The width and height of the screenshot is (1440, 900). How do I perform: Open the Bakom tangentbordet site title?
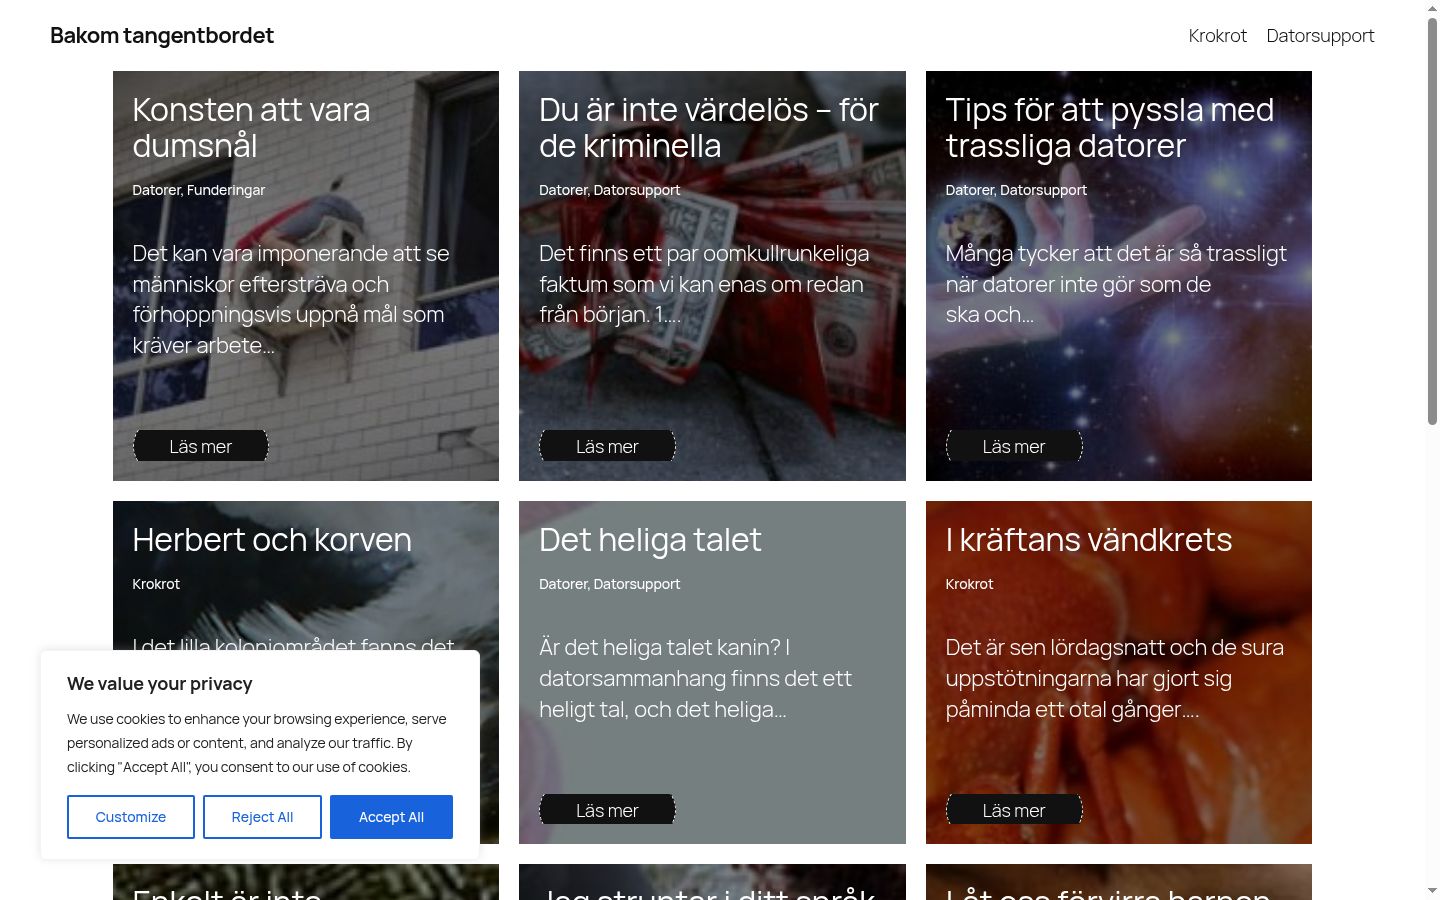pyautogui.click(x=162, y=36)
